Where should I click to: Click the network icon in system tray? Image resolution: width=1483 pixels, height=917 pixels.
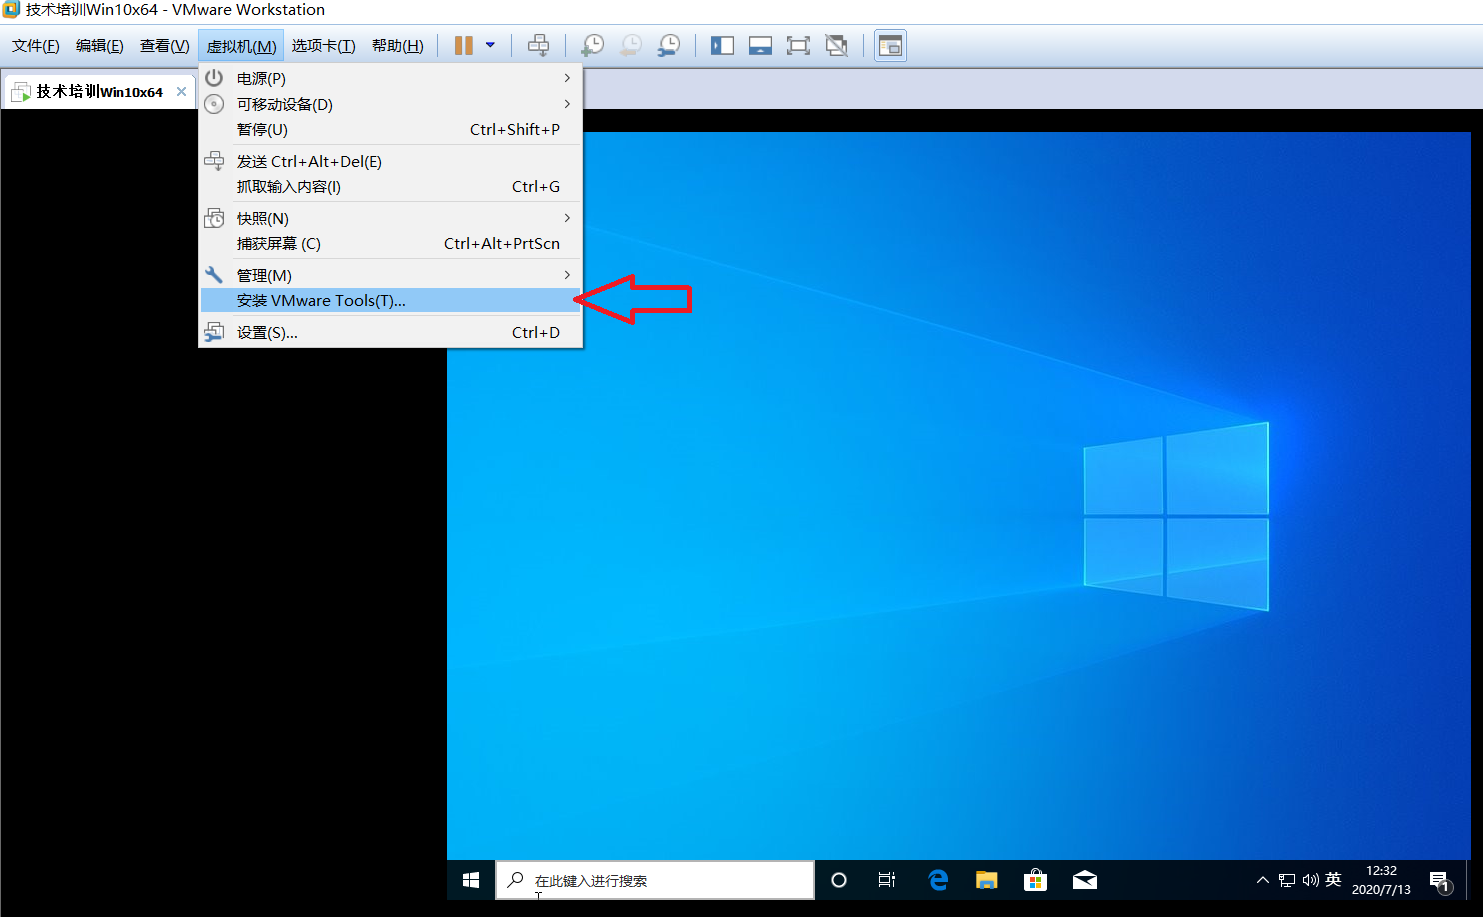(1287, 880)
